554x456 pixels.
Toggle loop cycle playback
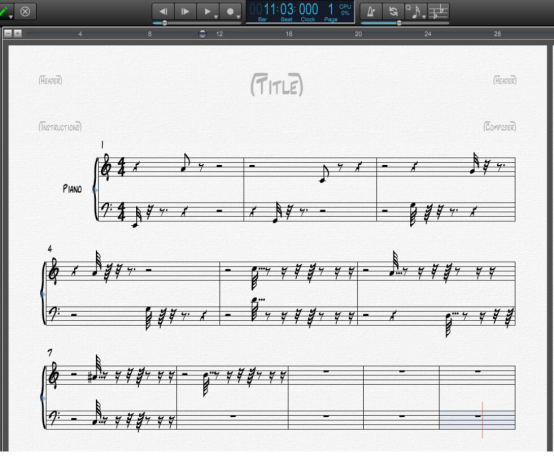point(393,12)
